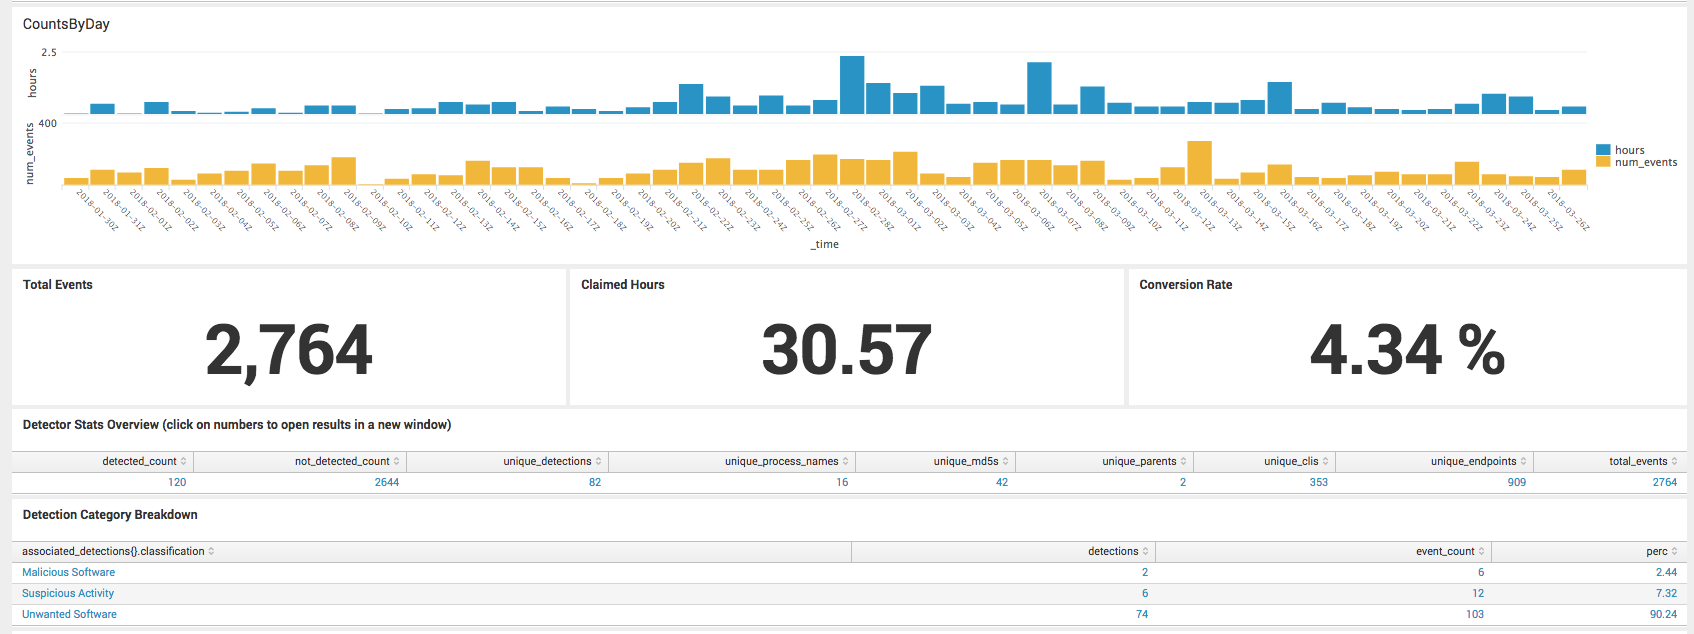1694x634 pixels.
Task: Click the blue hours legend swatch
Action: click(1603, 150)
